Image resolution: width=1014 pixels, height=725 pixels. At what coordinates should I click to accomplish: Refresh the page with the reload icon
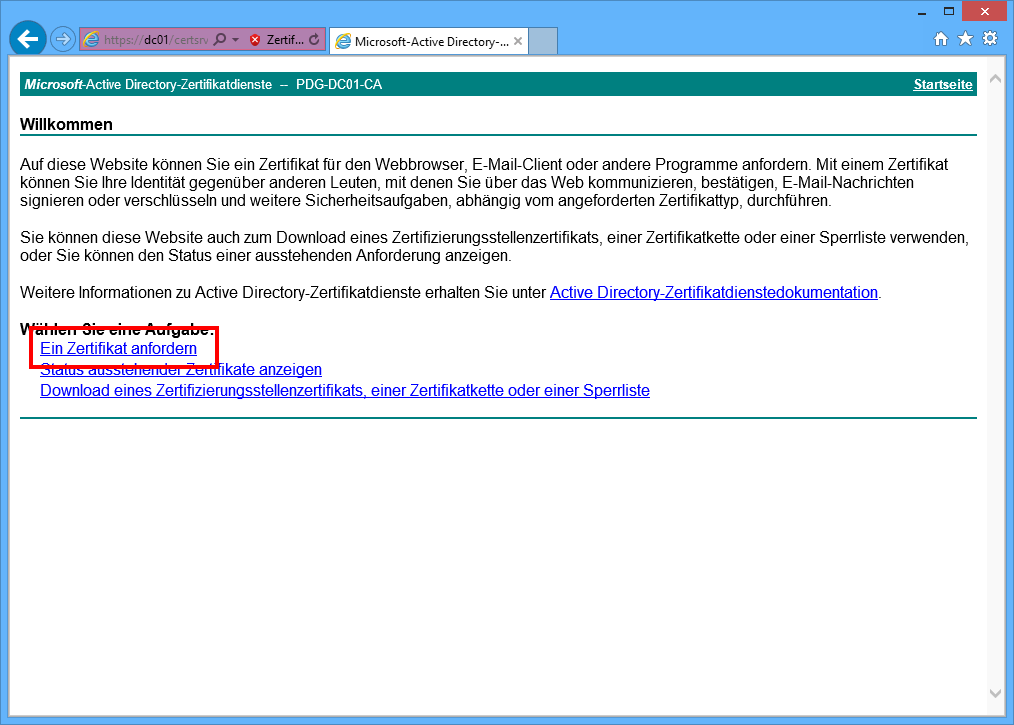pos(314,40)
